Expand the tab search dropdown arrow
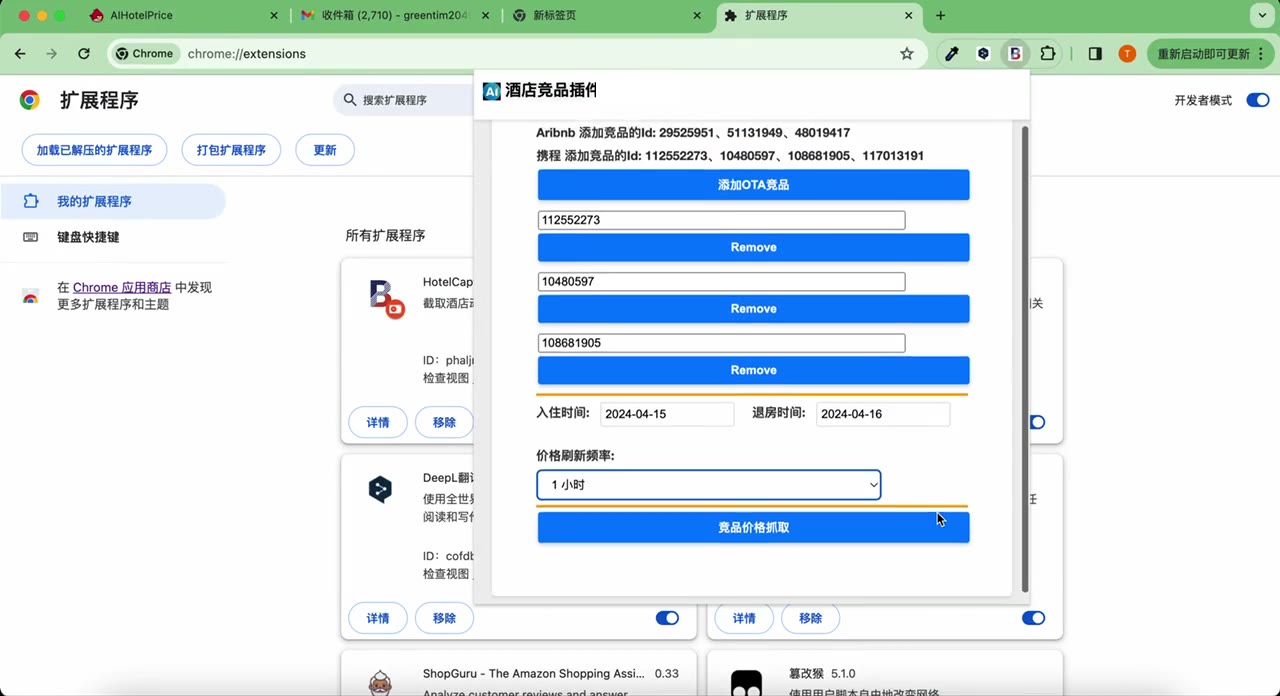This screenshot has height=696, width=1280. coord(1260,16)
